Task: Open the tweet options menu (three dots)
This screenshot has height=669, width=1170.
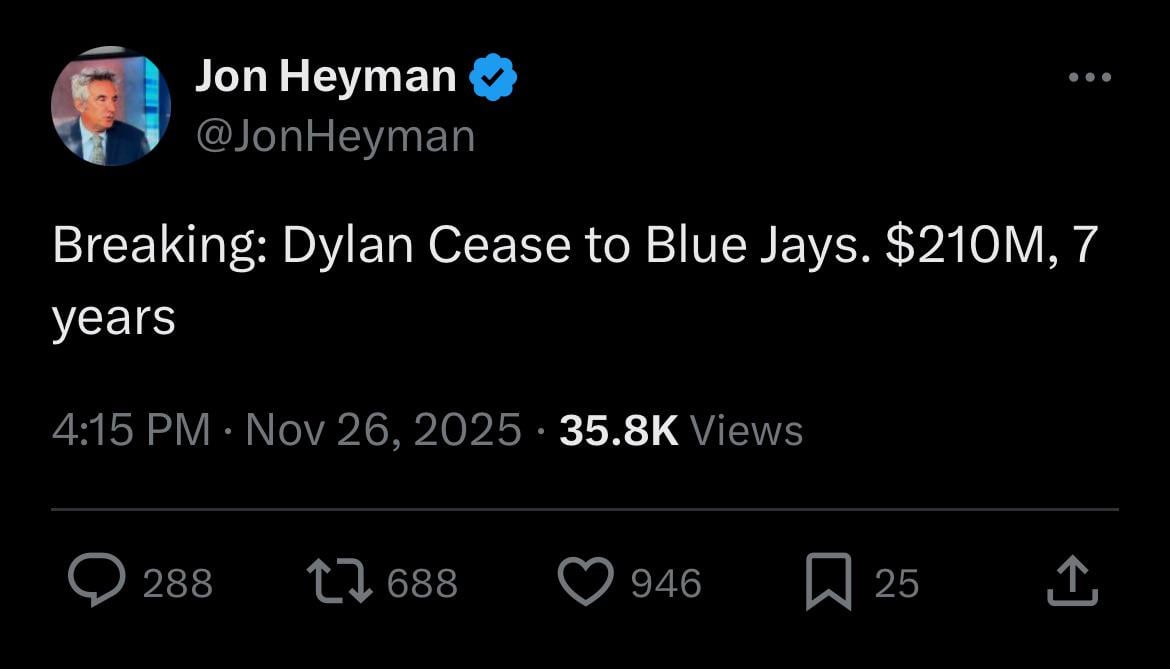Action: click(1091, 75)
